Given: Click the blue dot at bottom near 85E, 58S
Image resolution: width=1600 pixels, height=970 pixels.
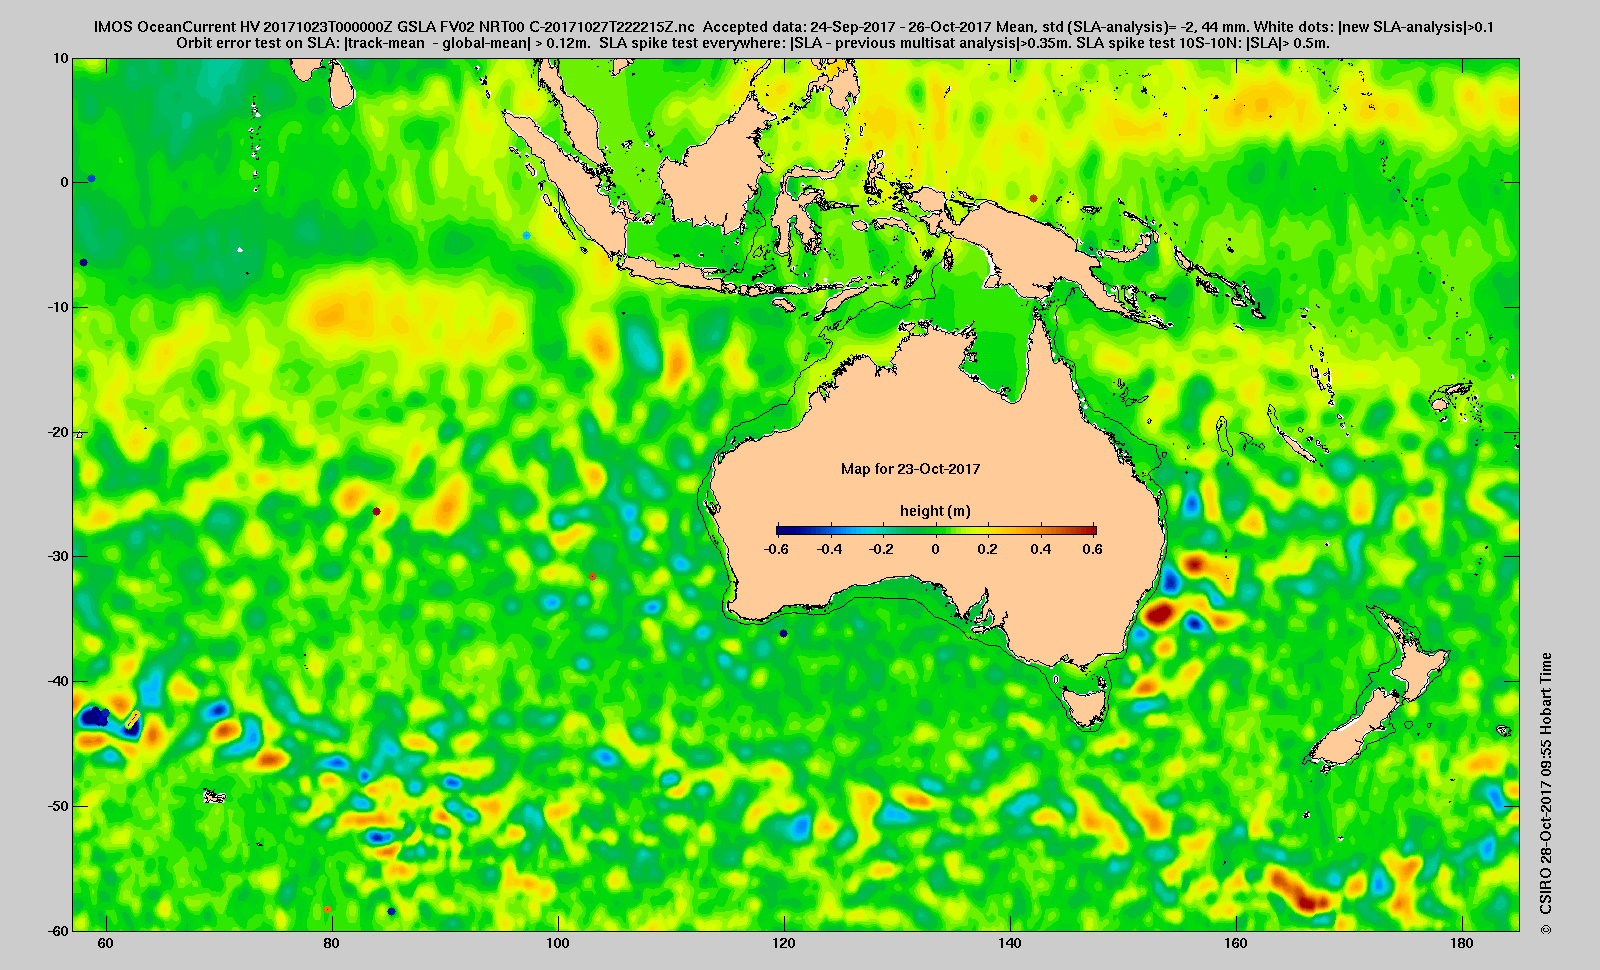Looking at the screenshot, I should 391,911.
